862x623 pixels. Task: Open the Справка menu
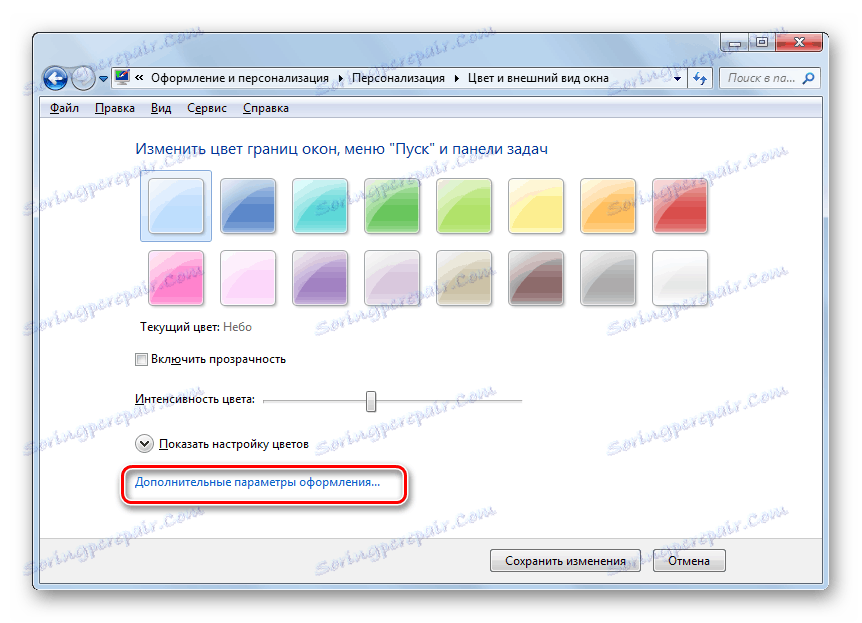click(266, 108)
